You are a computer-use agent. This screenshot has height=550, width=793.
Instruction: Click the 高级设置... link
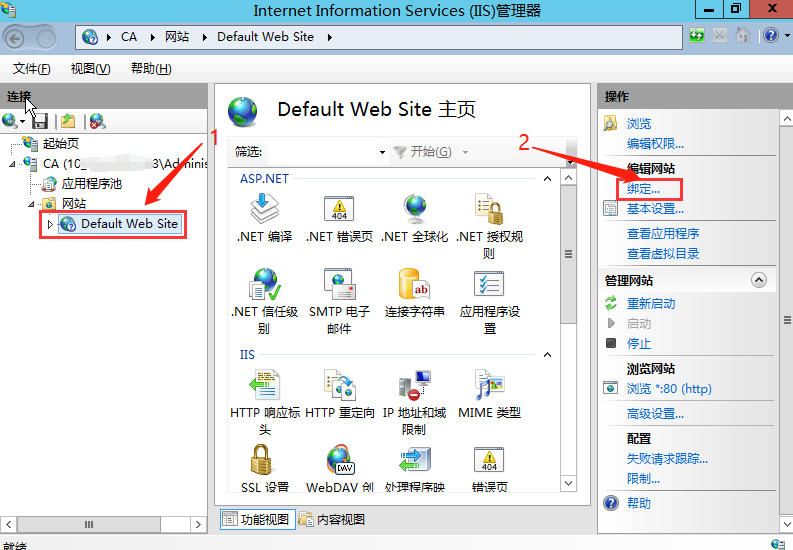point(655,414)
